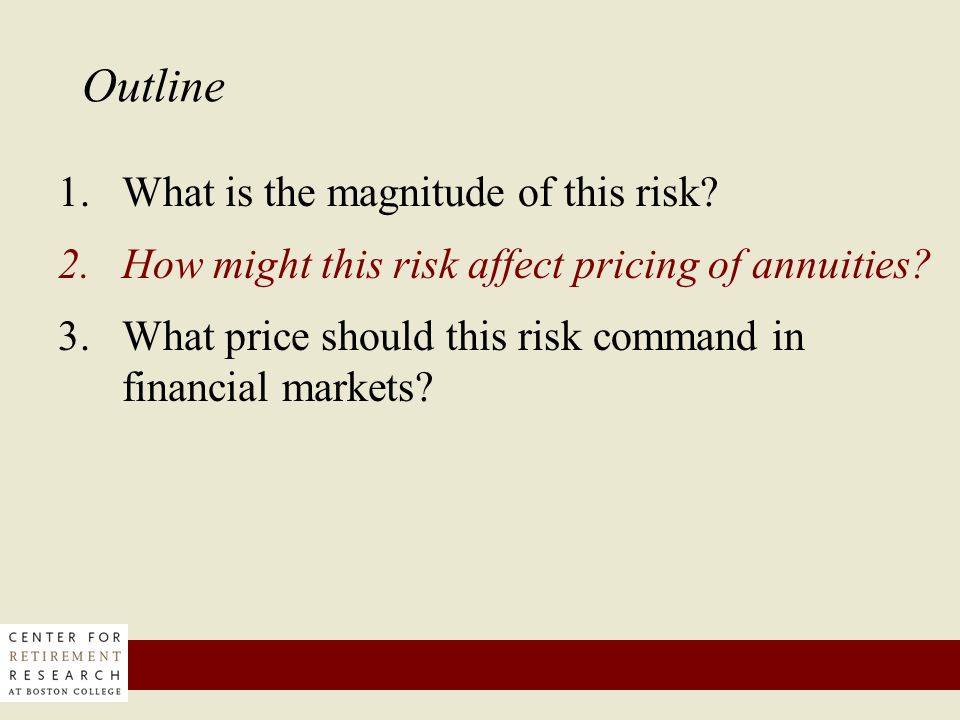Click the word 'annuities?' in red text
960x720 pixels.
click(x=841, y=265)
